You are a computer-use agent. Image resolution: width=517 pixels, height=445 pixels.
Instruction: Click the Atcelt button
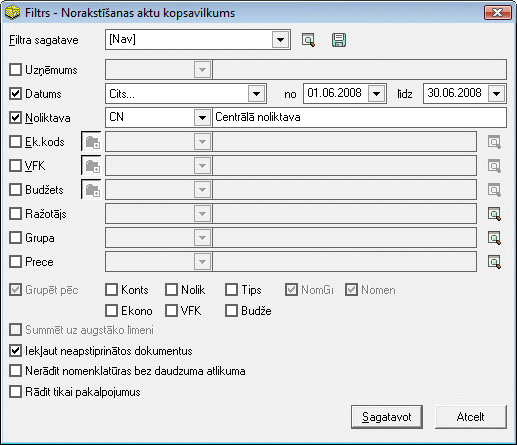(x=471, y=417)
